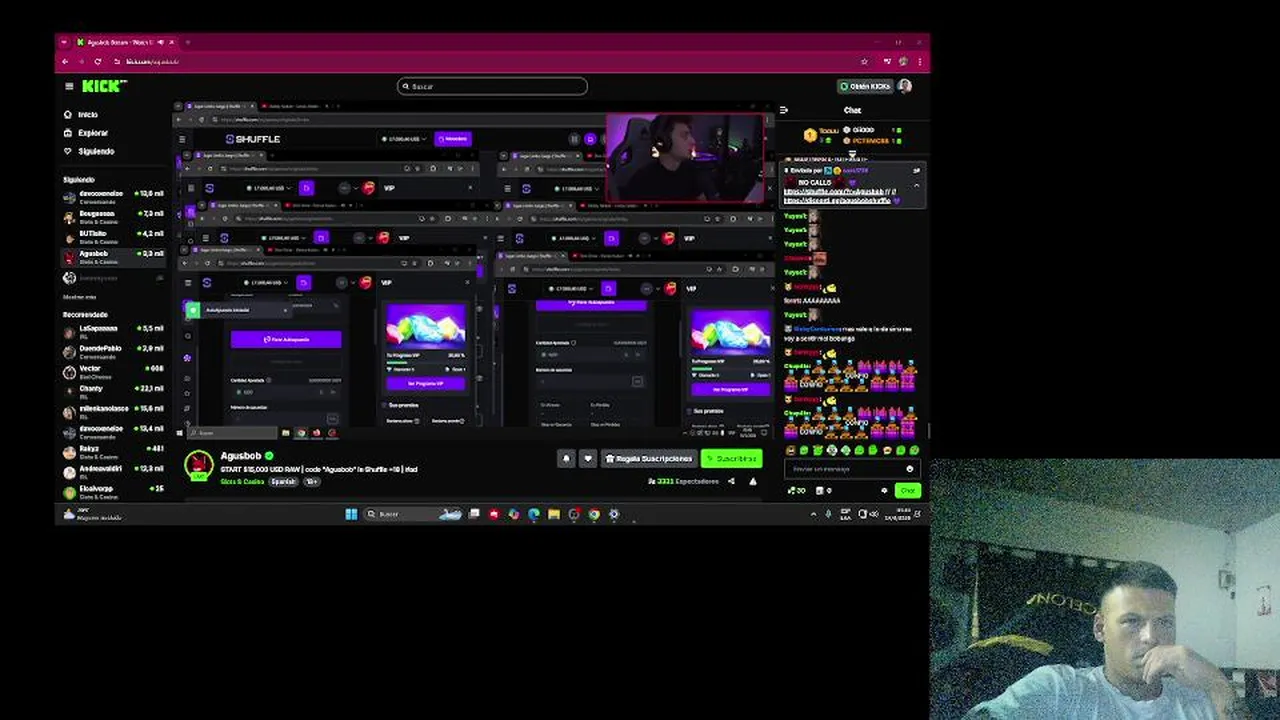Open Agusbob channel avatar below the video
1280x720 pixels.
pos(198,465)
